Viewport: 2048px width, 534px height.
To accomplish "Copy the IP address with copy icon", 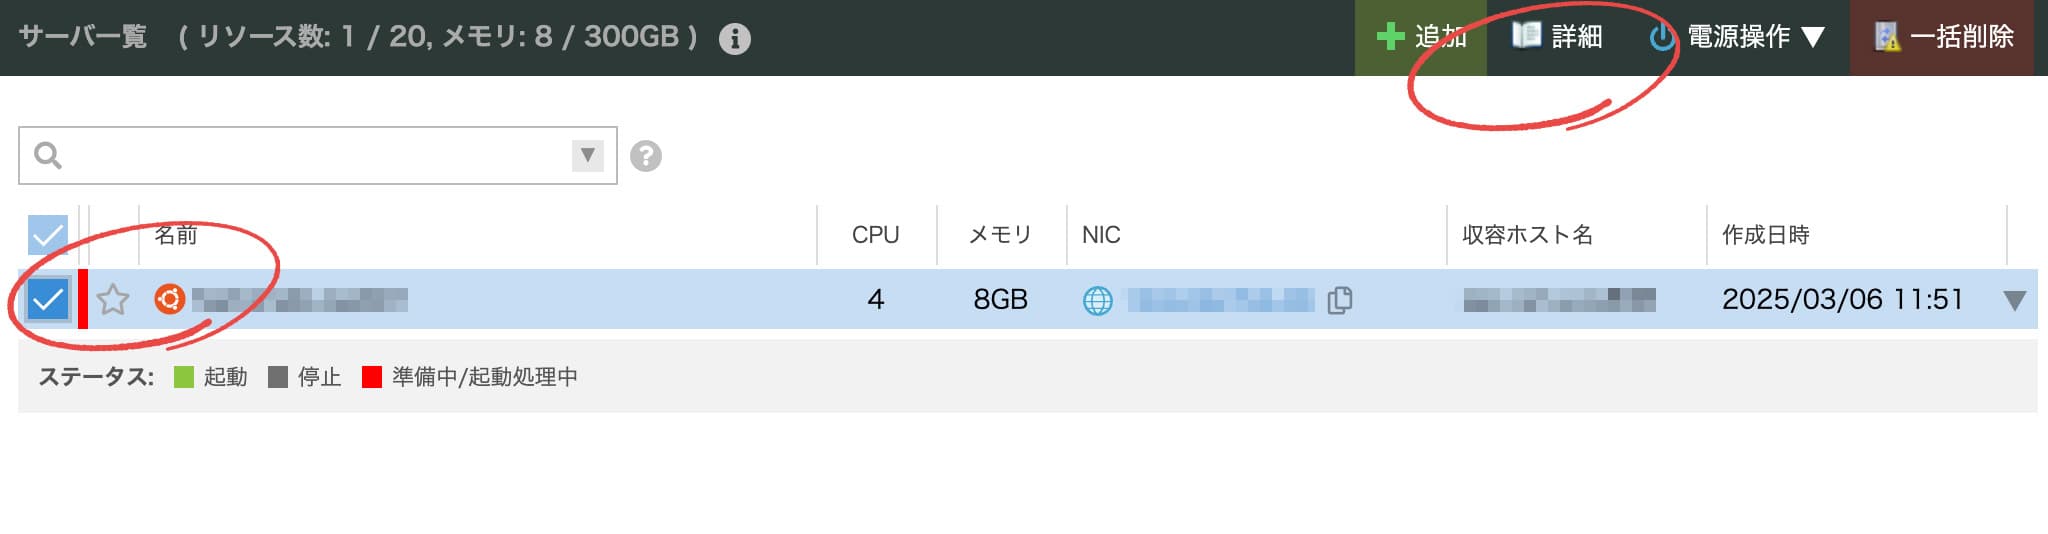I will [x=1340, y=300].
